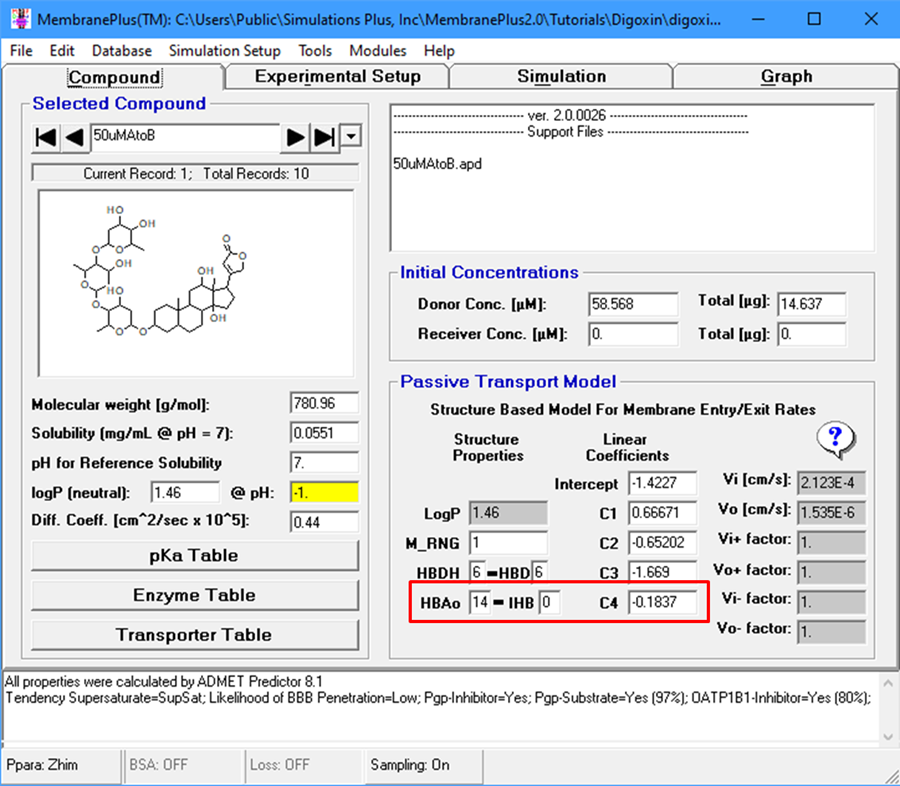Click the Donor Conc. field
Screen dimensions: 900x786
633,304
